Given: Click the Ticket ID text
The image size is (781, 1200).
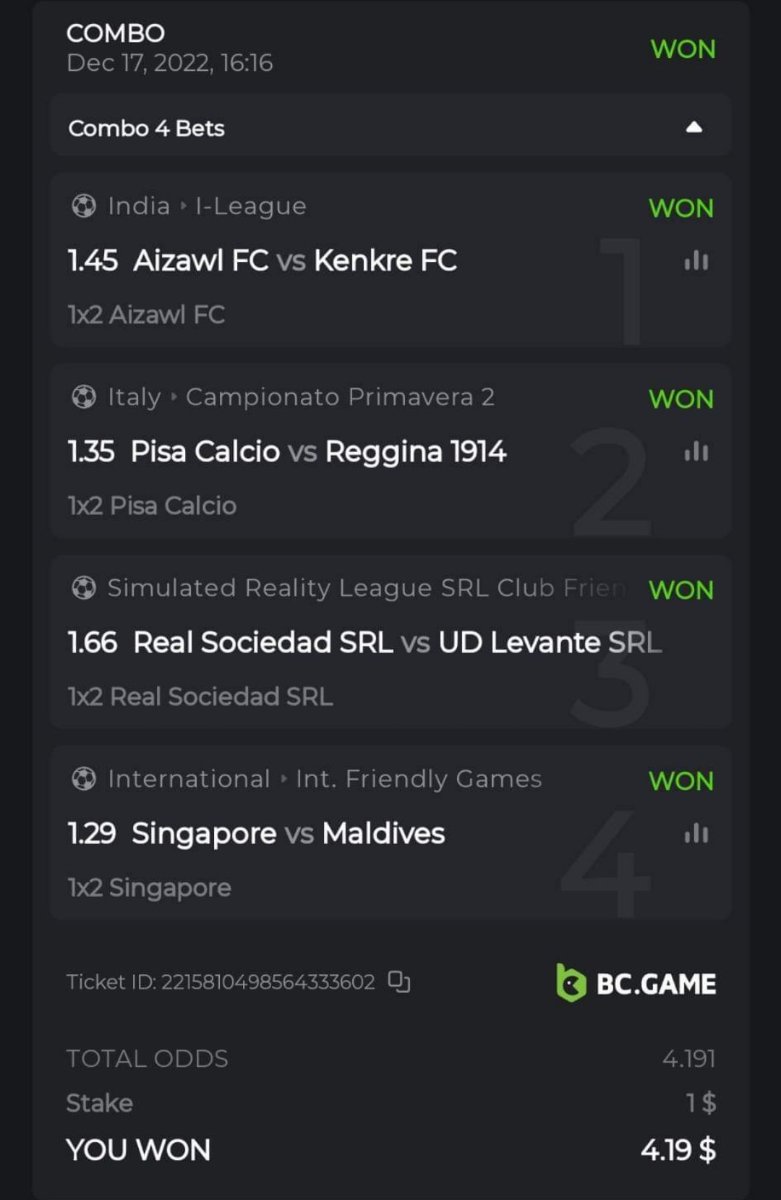Looking at the screenshot, I should [220, 982].
